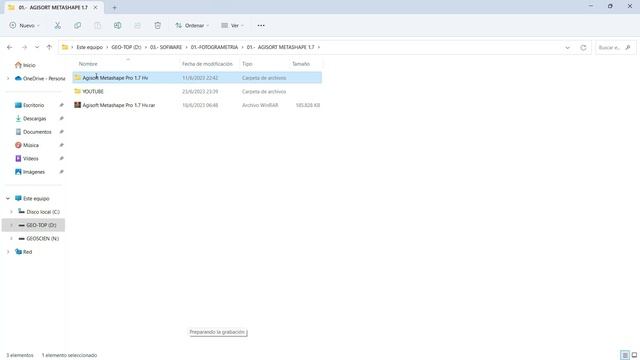Select the YOUTUBE folder
Image resolution: width=640 pixels, height=360 pixels.
(x=93, y=91)
